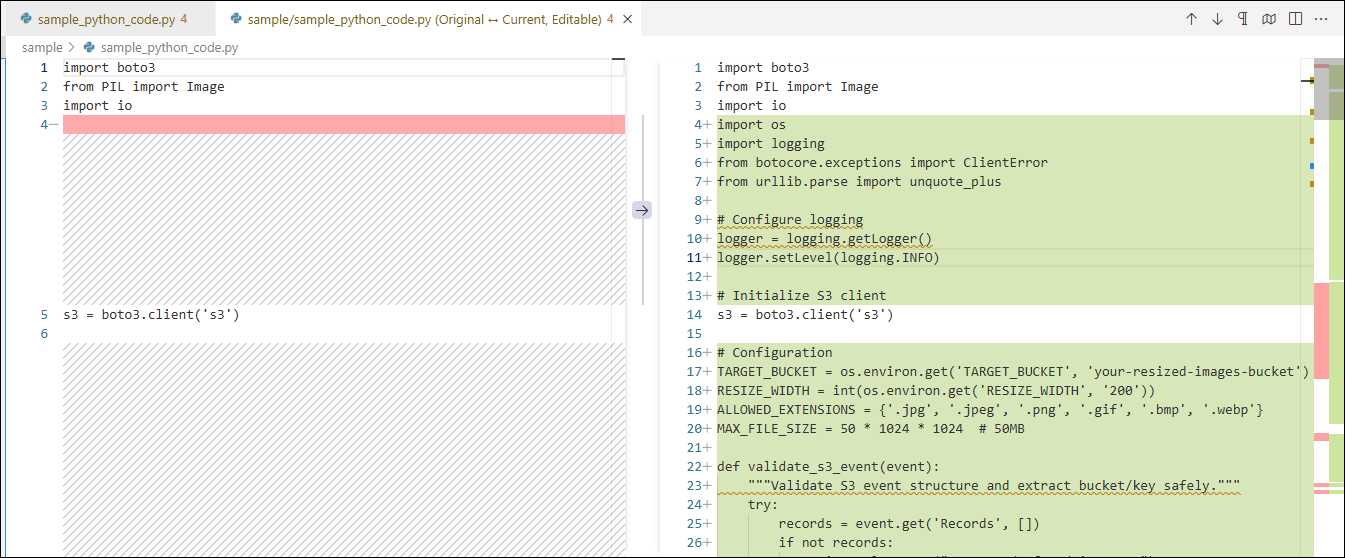Open the More Actions ellipsis menu

point(1321,19)
